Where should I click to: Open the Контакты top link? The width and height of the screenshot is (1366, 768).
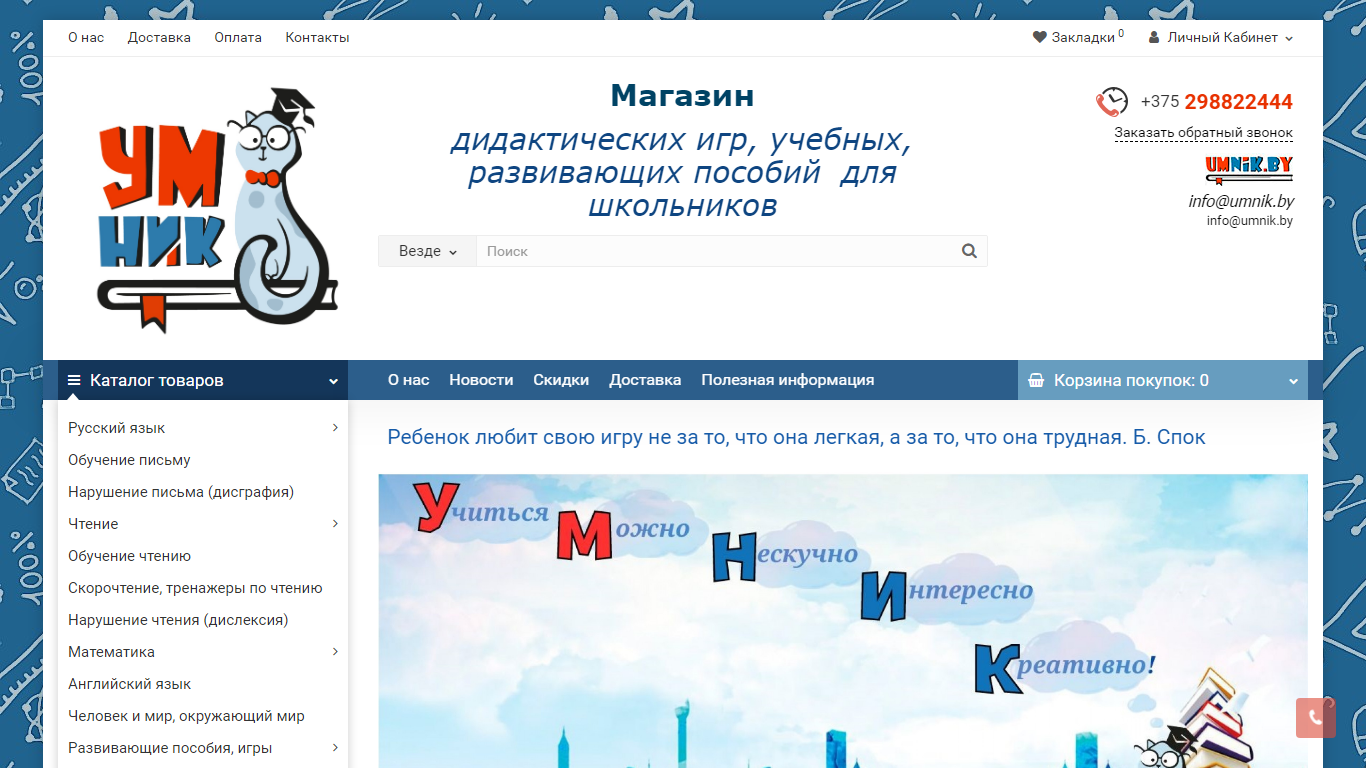[x=317, y=37]
